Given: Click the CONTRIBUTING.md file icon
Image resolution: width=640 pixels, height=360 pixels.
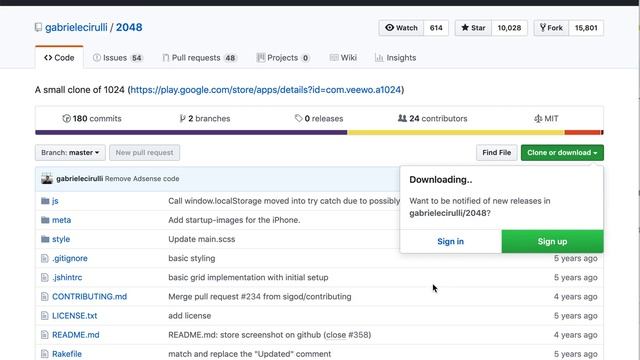Looking at the screenshot, I should (x=45, y=297).
